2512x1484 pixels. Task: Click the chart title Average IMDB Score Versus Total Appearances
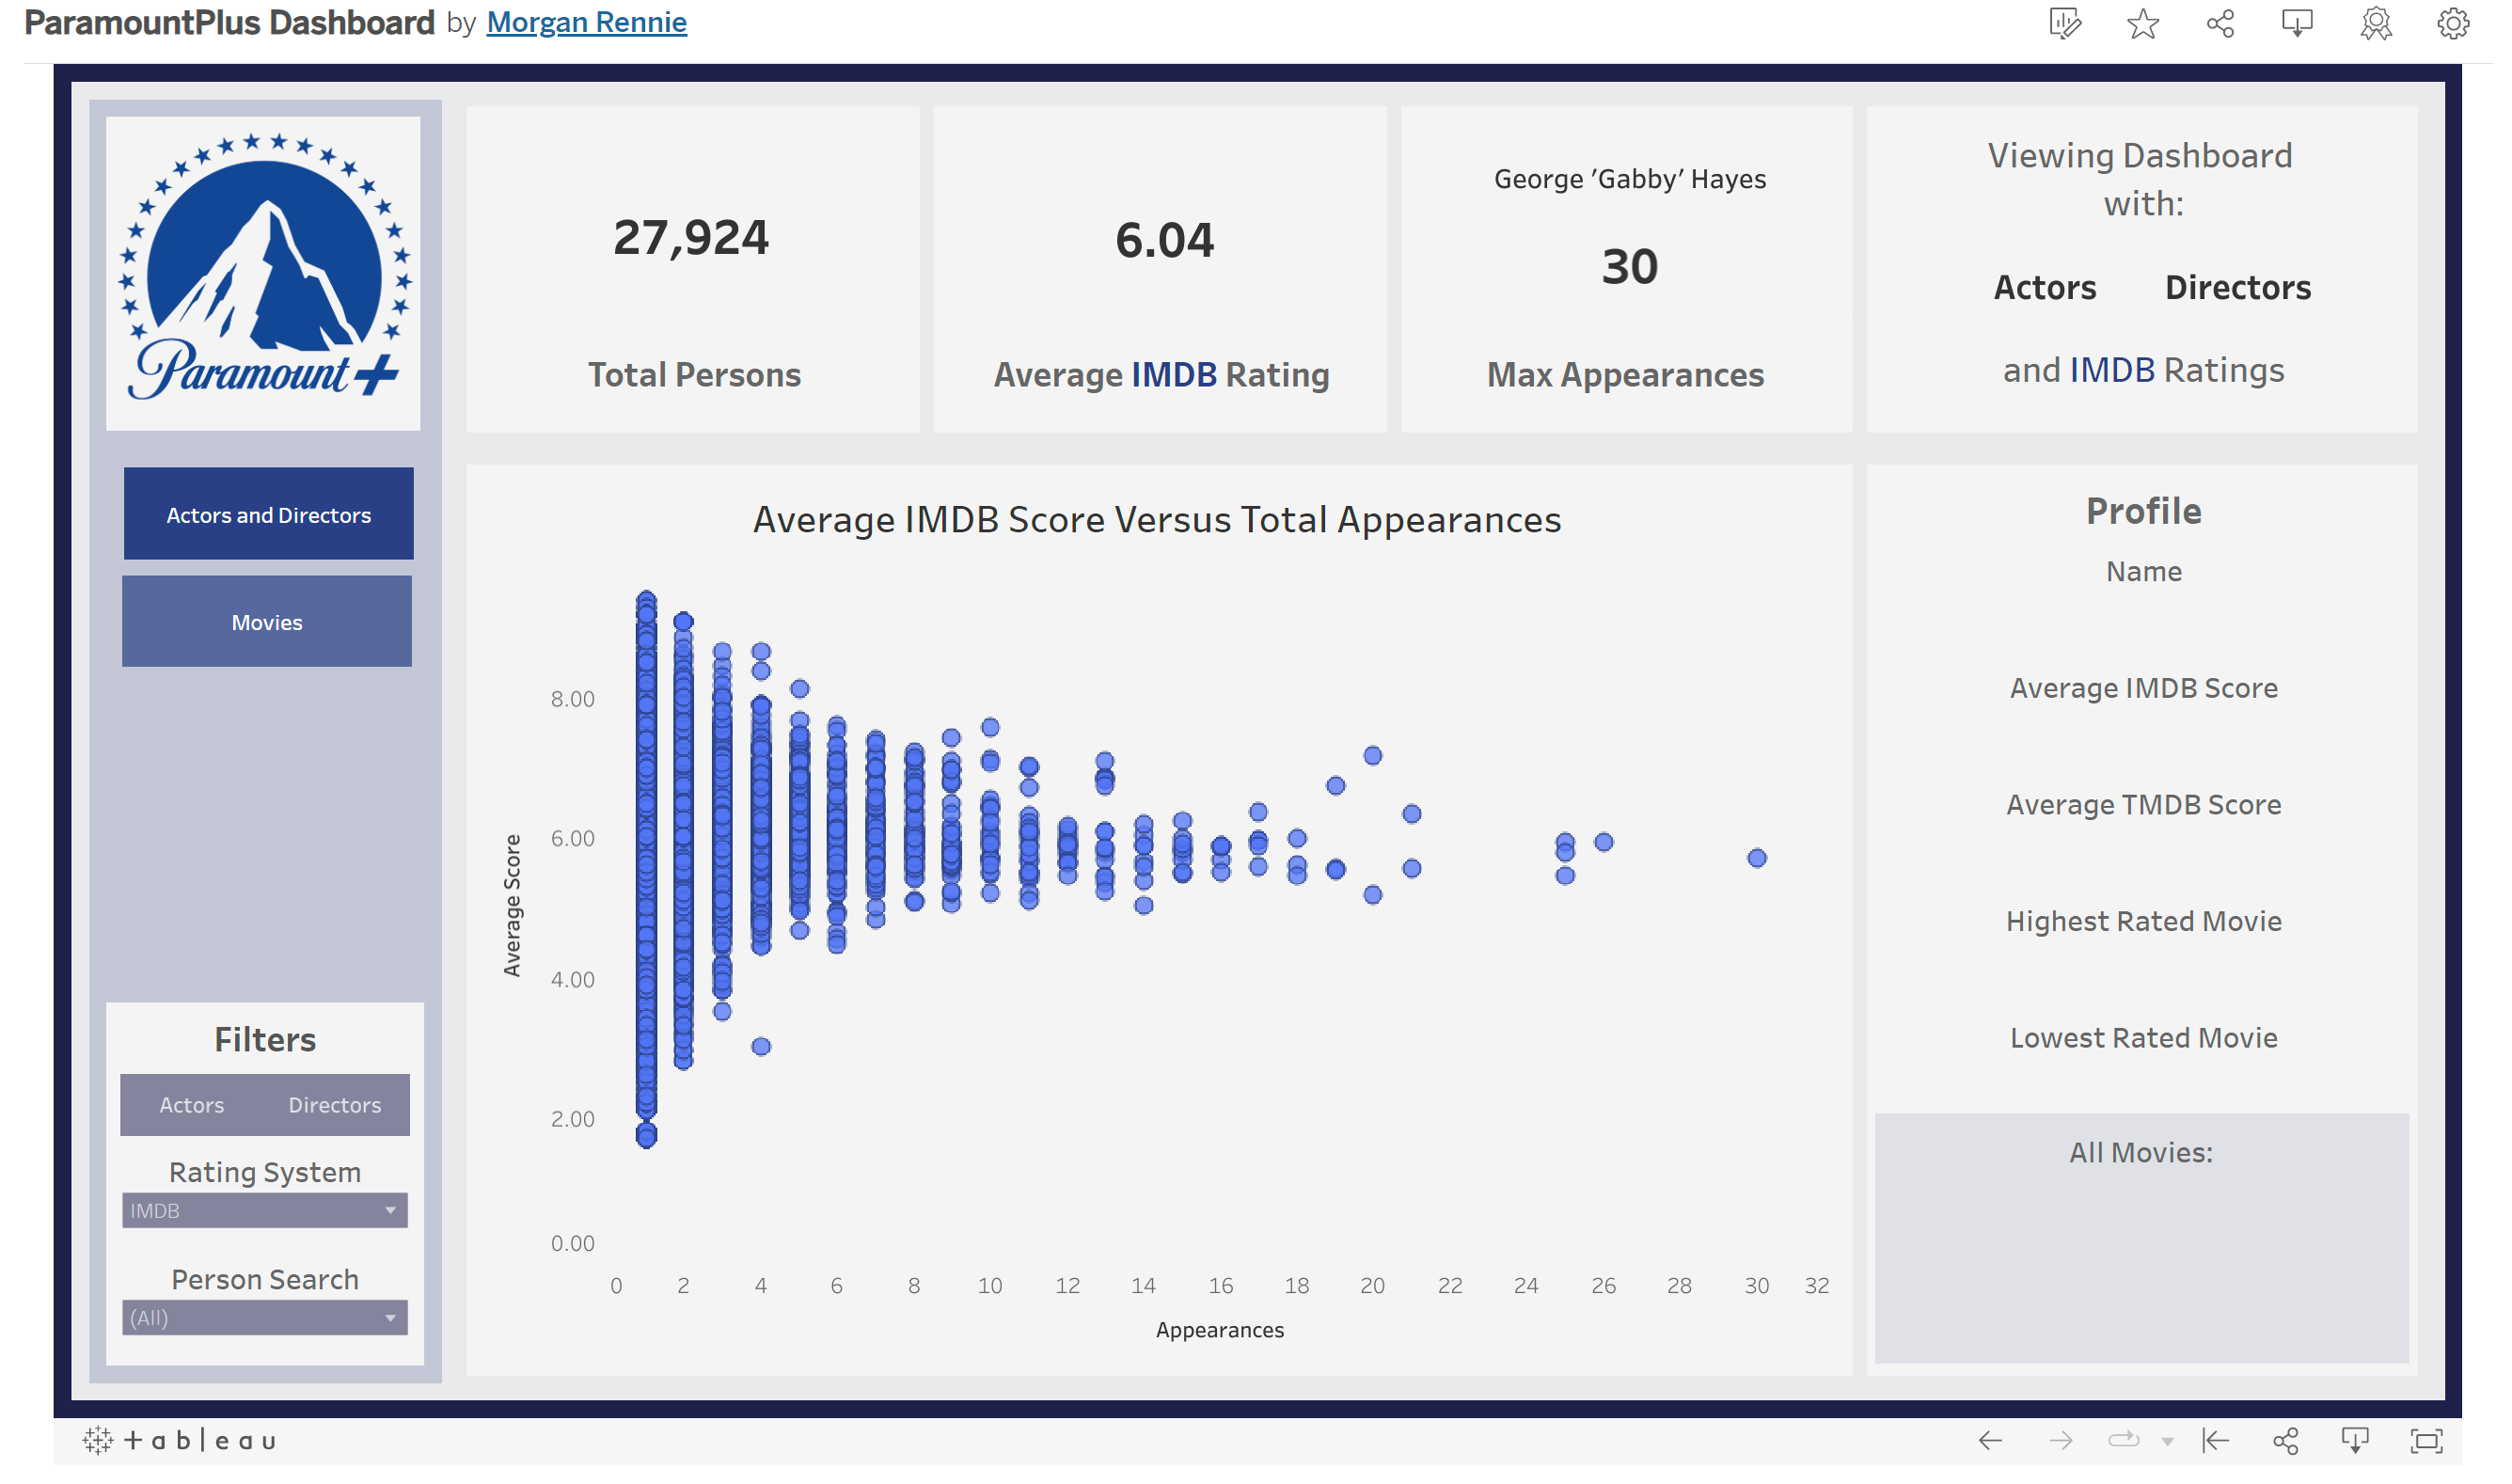[x=1157, y=519]
